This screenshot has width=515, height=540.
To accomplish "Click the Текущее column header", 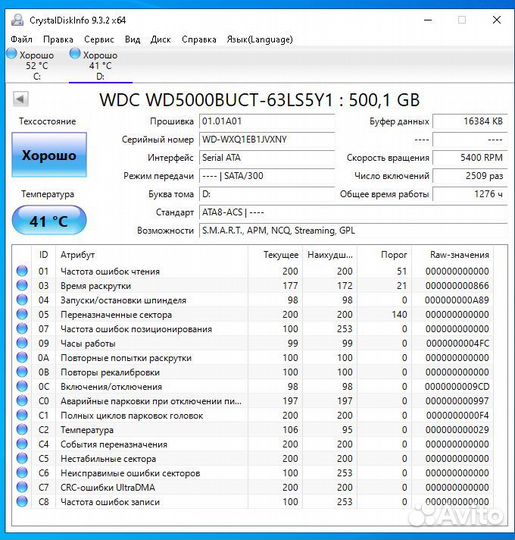I will [x=275, y=255].
